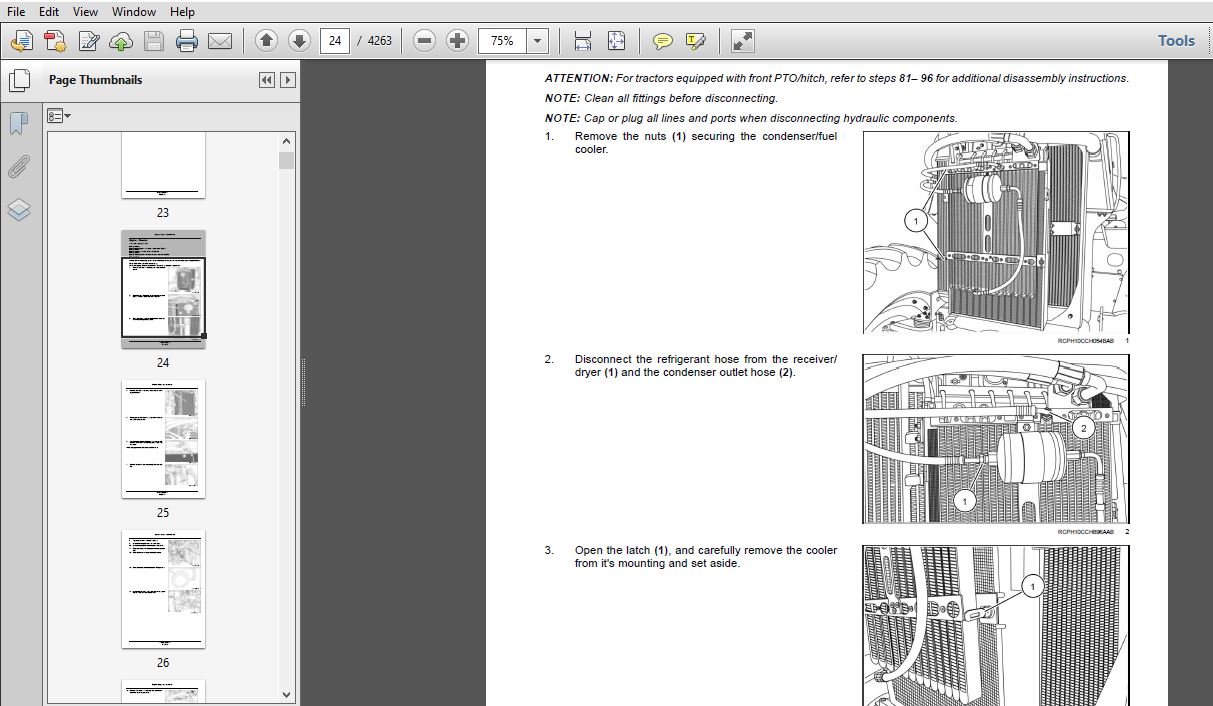Viewport: 1213px width, 706px height.
Task: Open the Bookmarks panel icon
Action: coord(19,124)
